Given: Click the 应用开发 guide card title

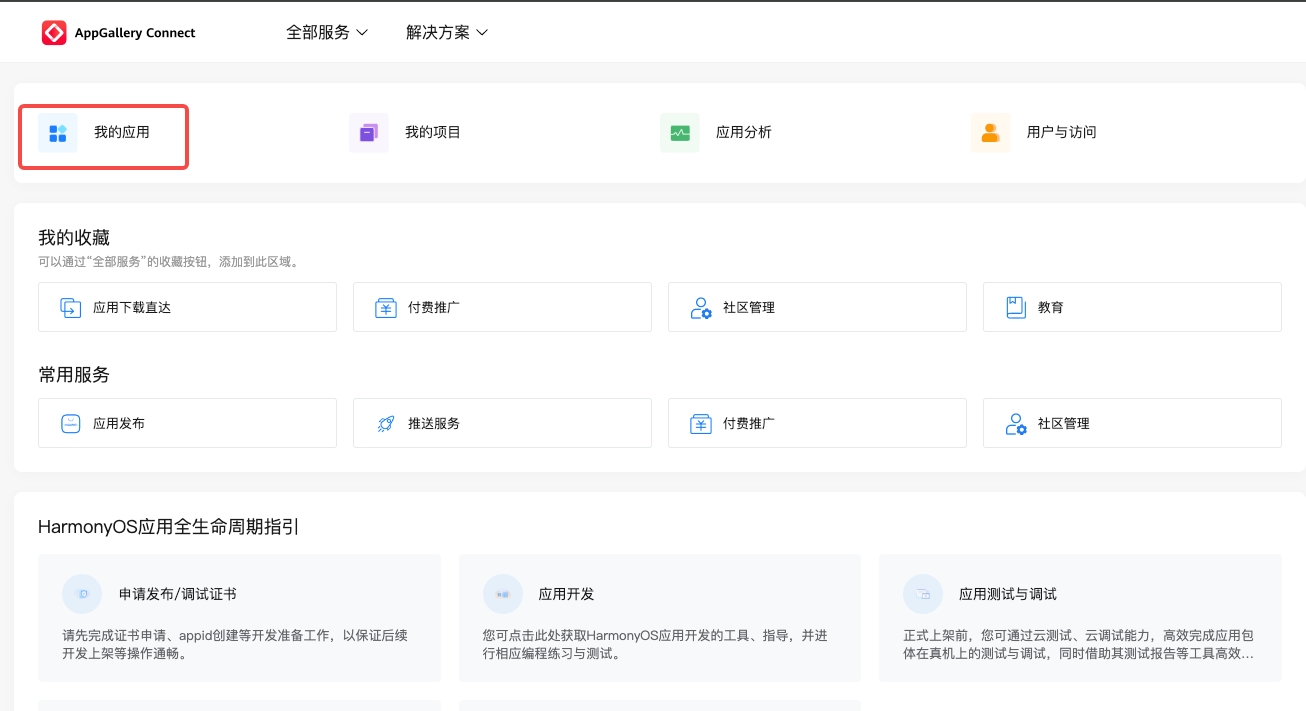Looking at the screenshot, I should click(x=567, y=594).
